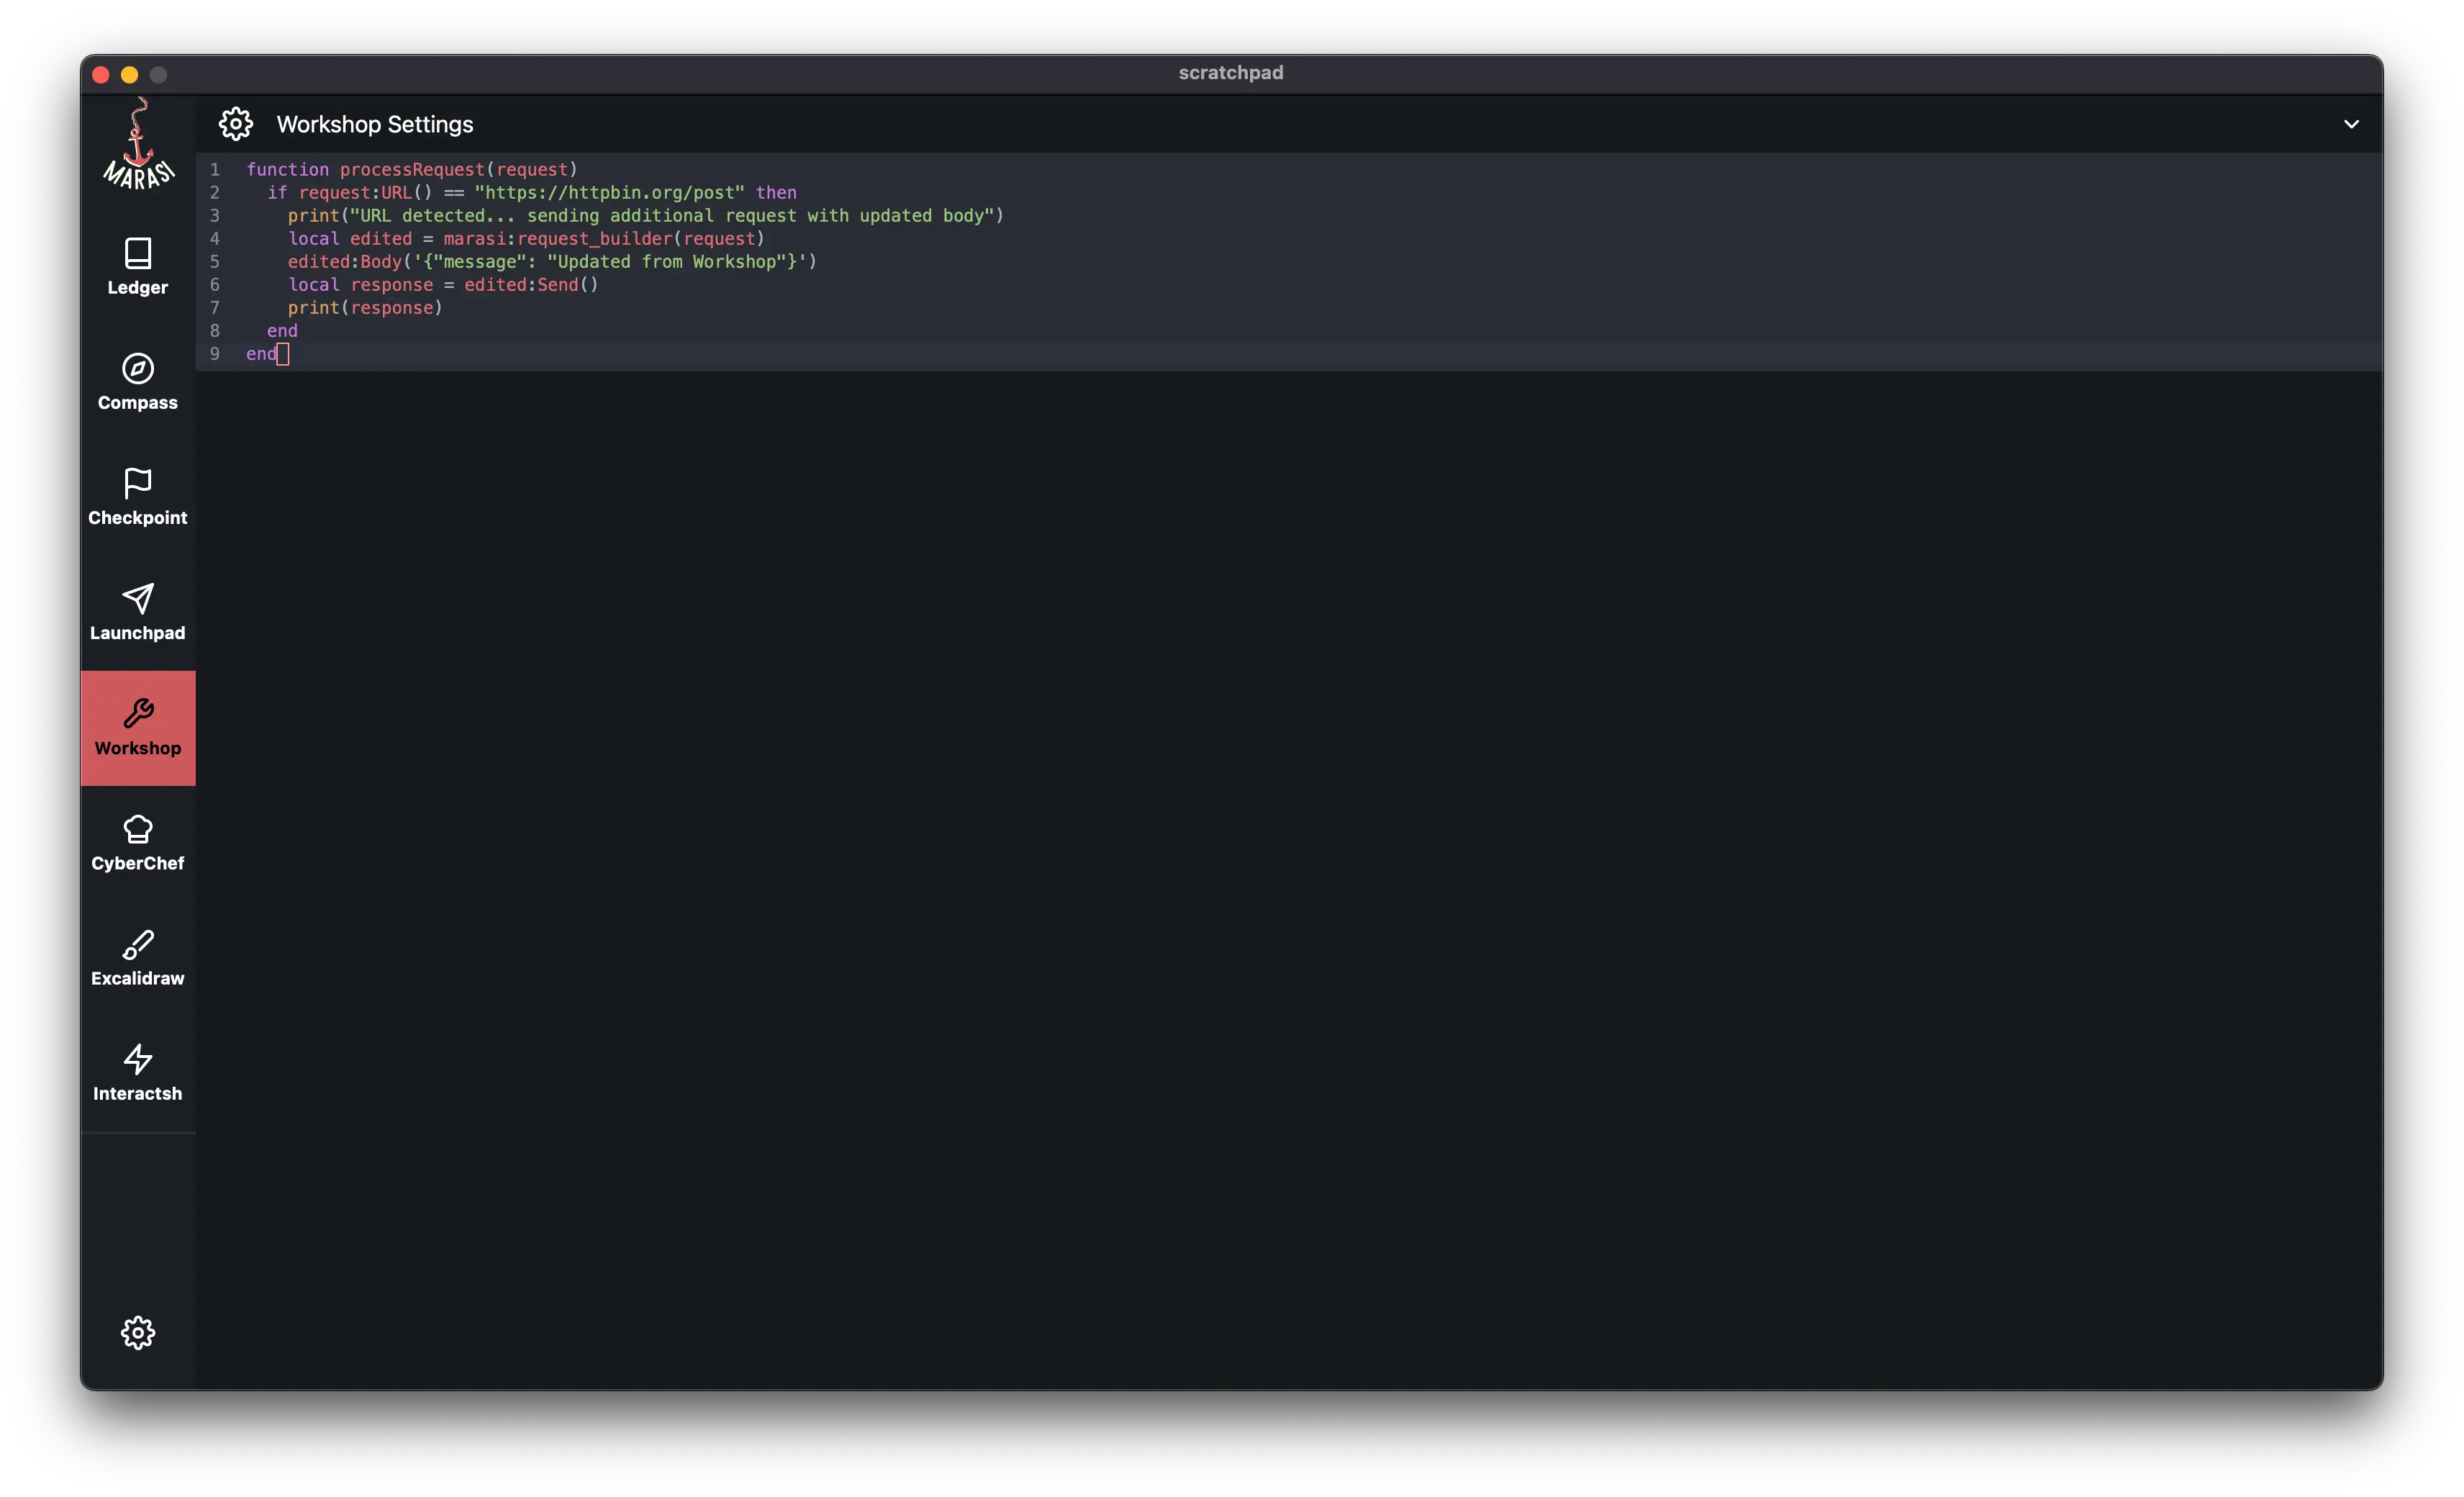Open app settings gear at sidebar bottom
Image resolution: width=2464 pixels, height=1497 pixels.
[x=138, y=1332]
